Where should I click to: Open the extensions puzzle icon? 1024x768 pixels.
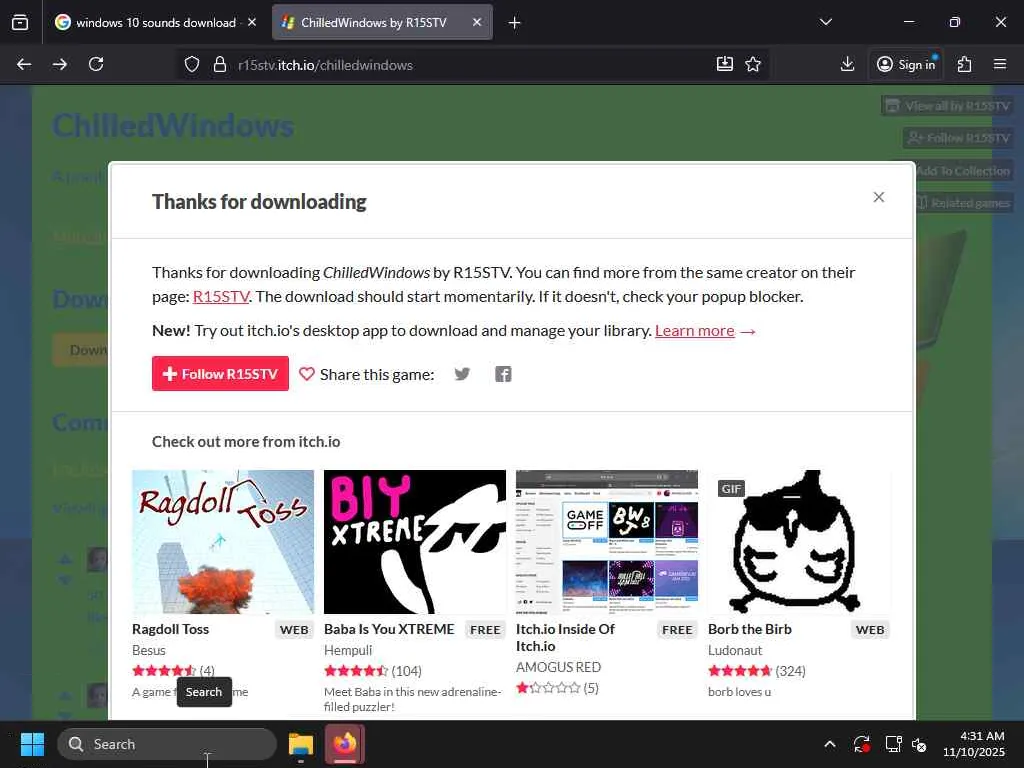coord(965,64)
